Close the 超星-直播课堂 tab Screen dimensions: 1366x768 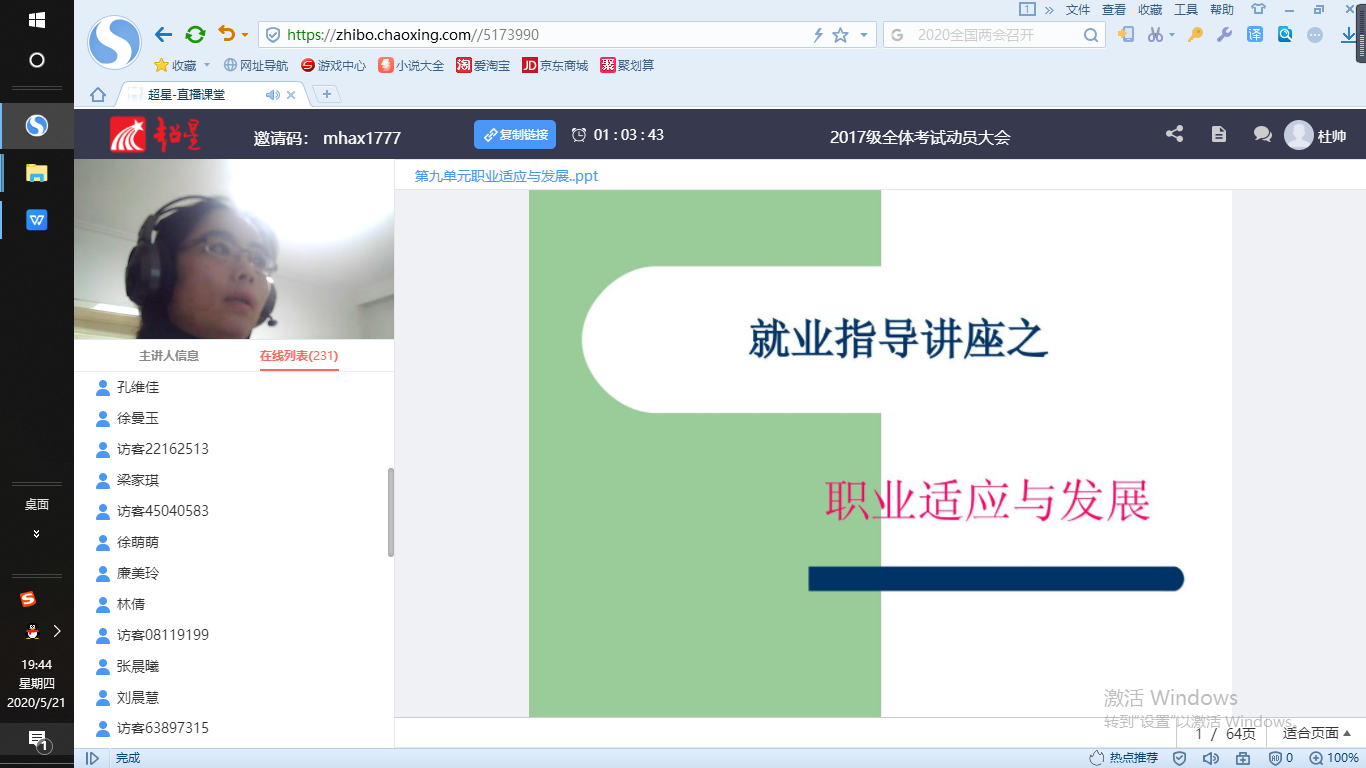click(291, 95)
